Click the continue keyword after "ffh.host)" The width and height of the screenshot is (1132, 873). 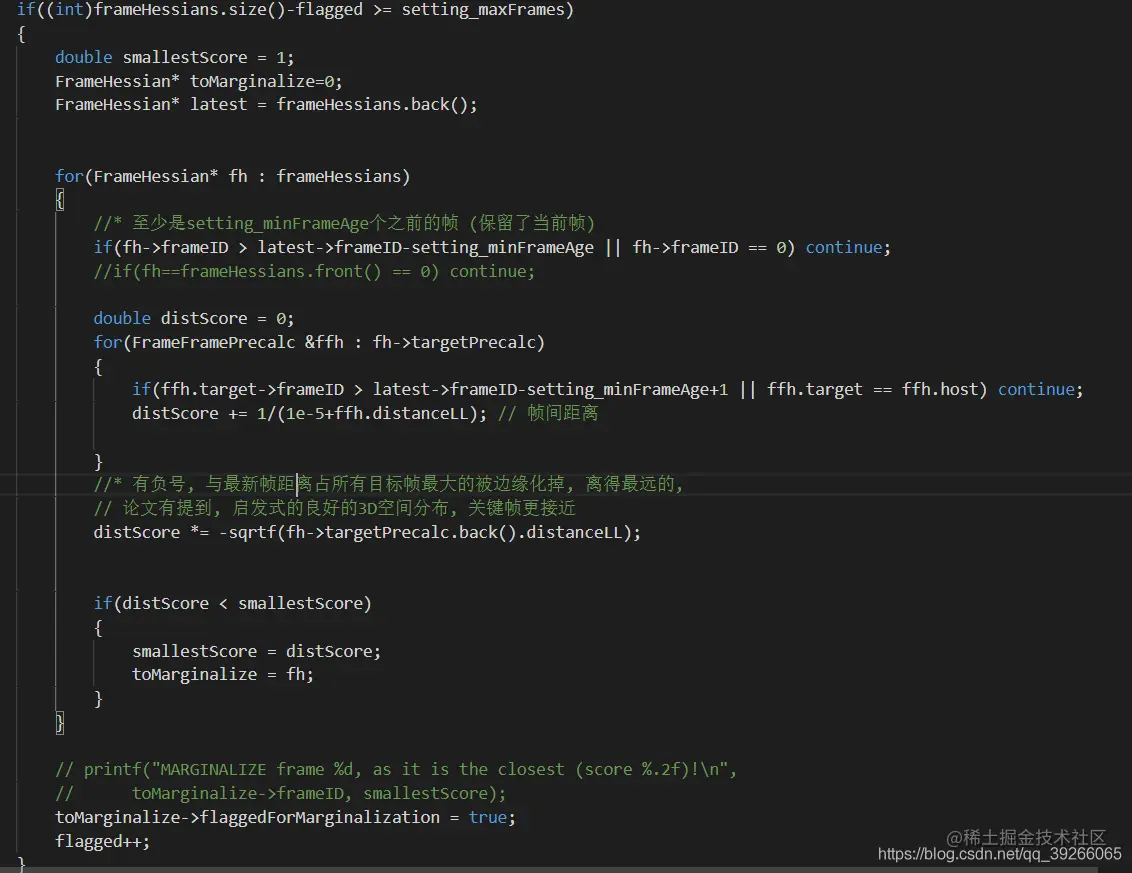(x=1036, y=390)
